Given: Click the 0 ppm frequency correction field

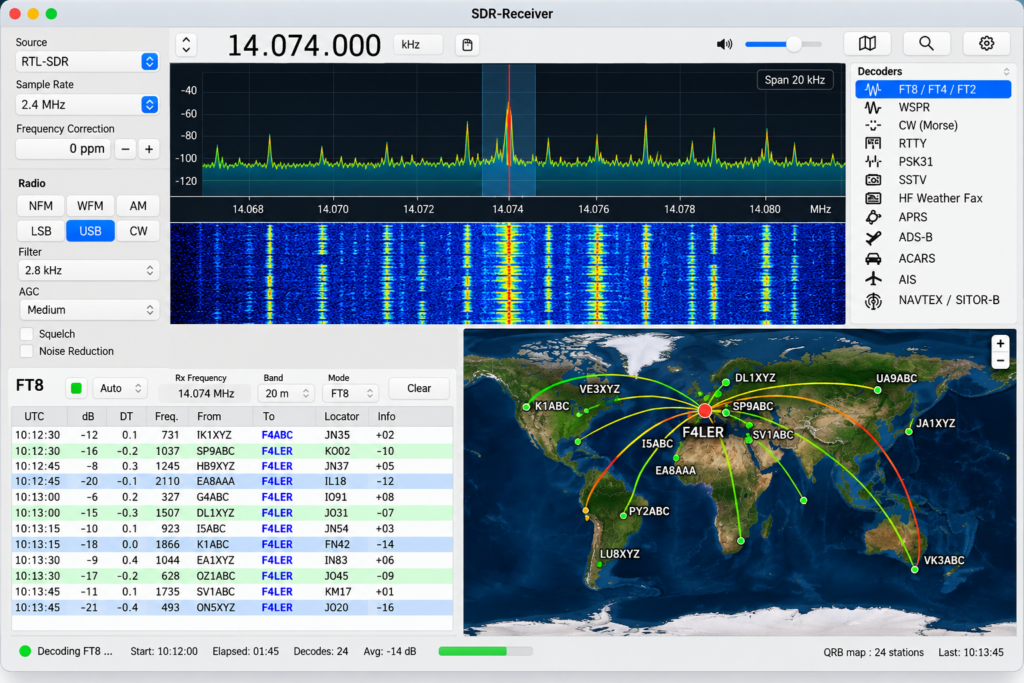Looking at the screenshot, I should (63, 149).
